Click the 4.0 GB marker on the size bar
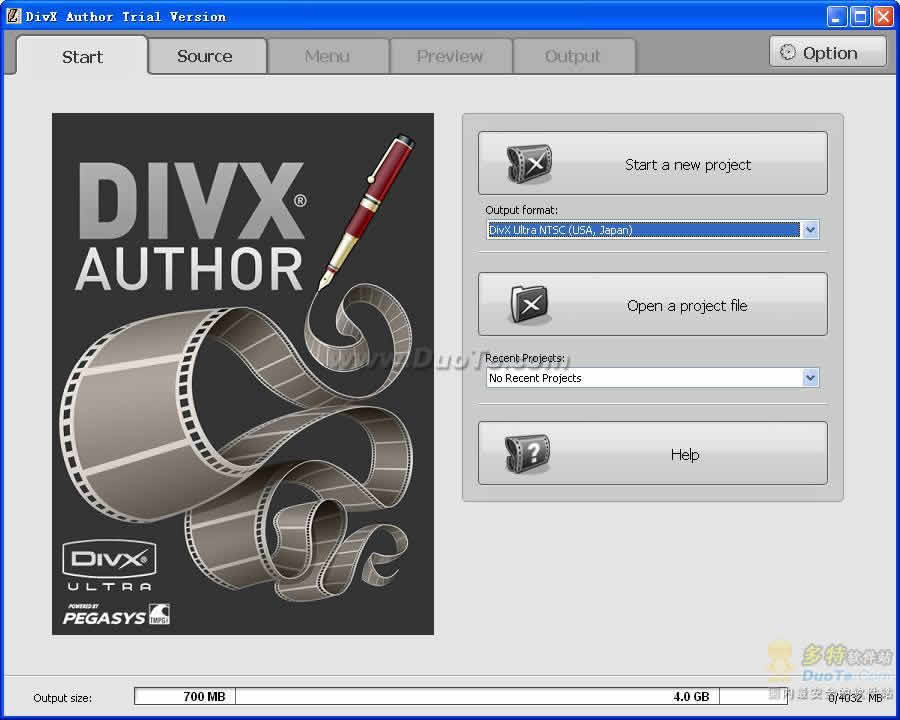The height and width of the screenshot is (720, 900). point(691,696)
